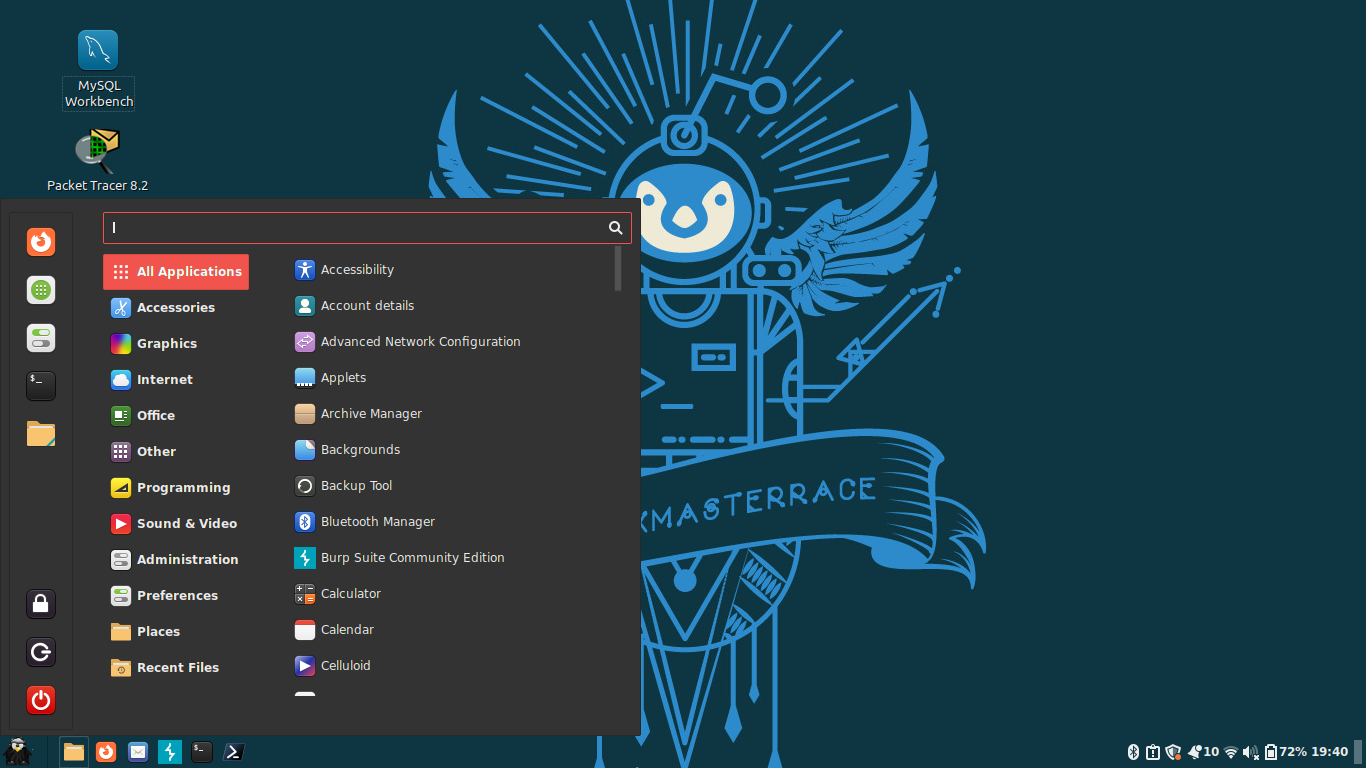Screen dimensions: 1366x768
Task: Click the search magnifier icon in the menu
Action: [x=616, y=228]
